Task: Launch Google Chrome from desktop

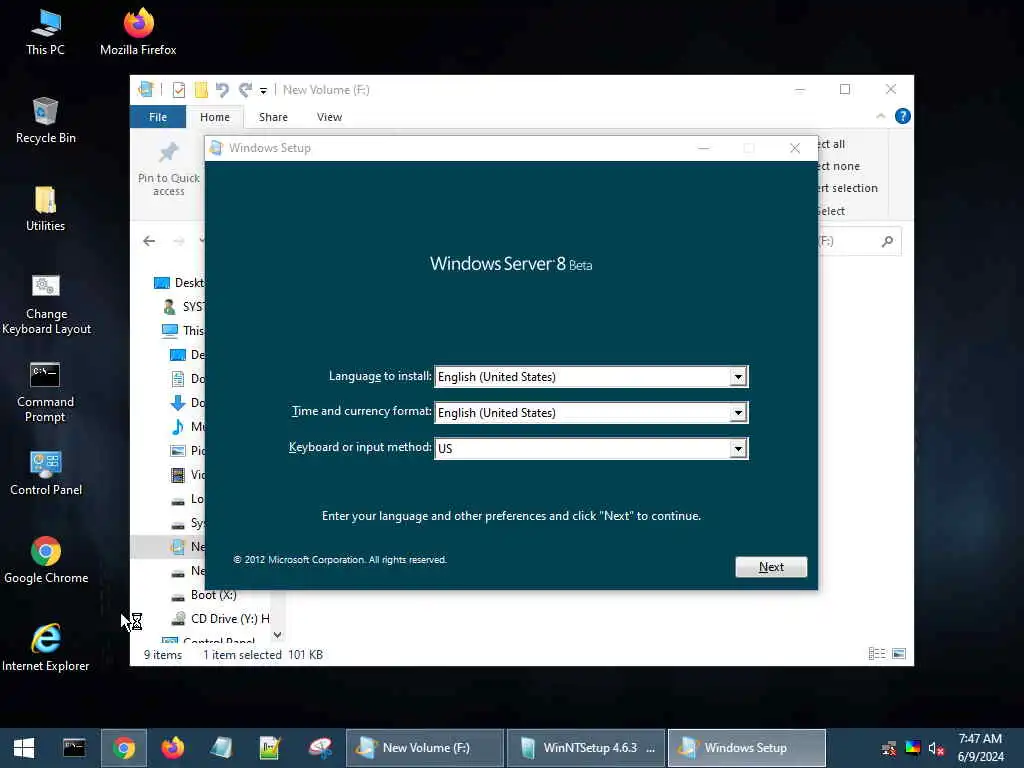Action: click(x=46, y=560)
